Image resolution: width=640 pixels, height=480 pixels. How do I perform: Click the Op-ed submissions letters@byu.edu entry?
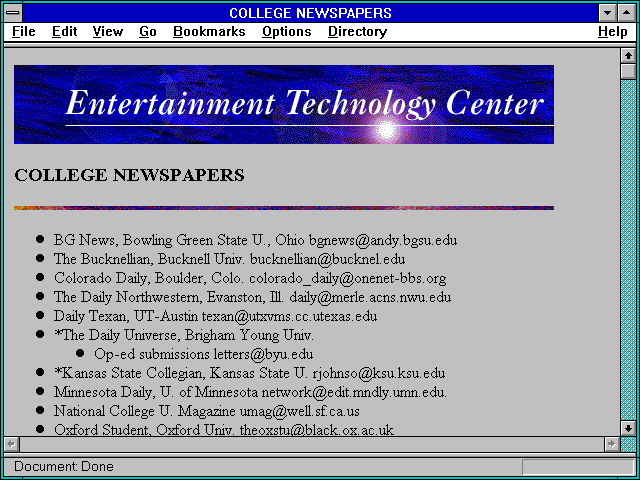(x=204, y=354)
